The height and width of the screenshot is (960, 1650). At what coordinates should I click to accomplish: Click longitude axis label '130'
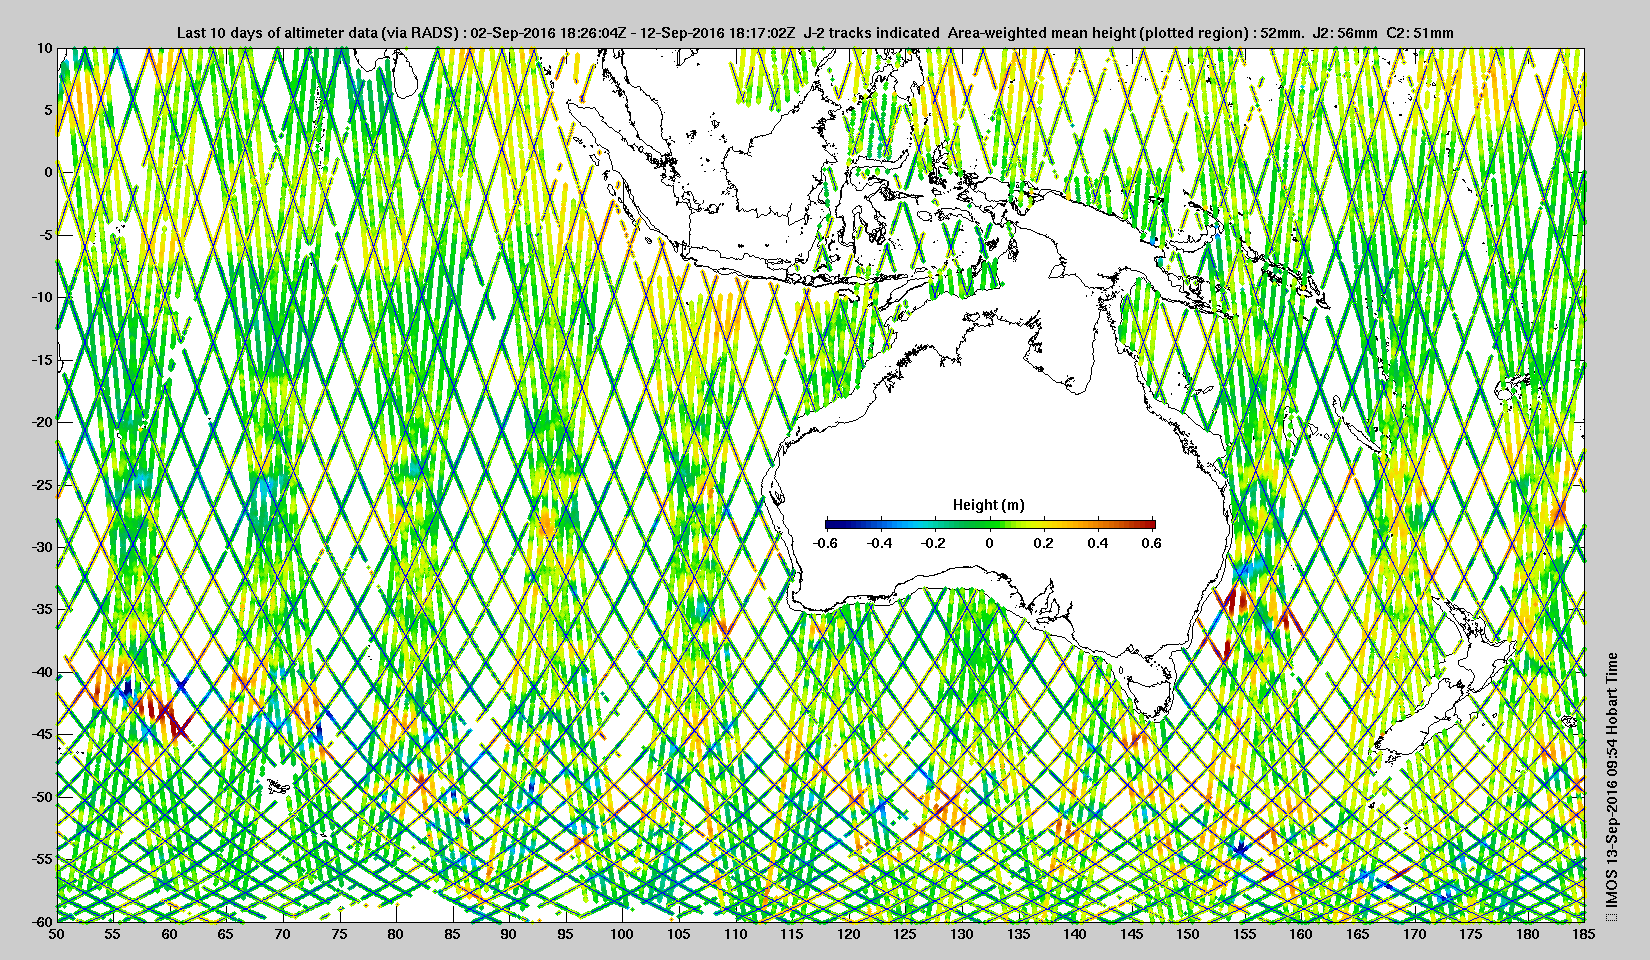click(x=962, y=934)
